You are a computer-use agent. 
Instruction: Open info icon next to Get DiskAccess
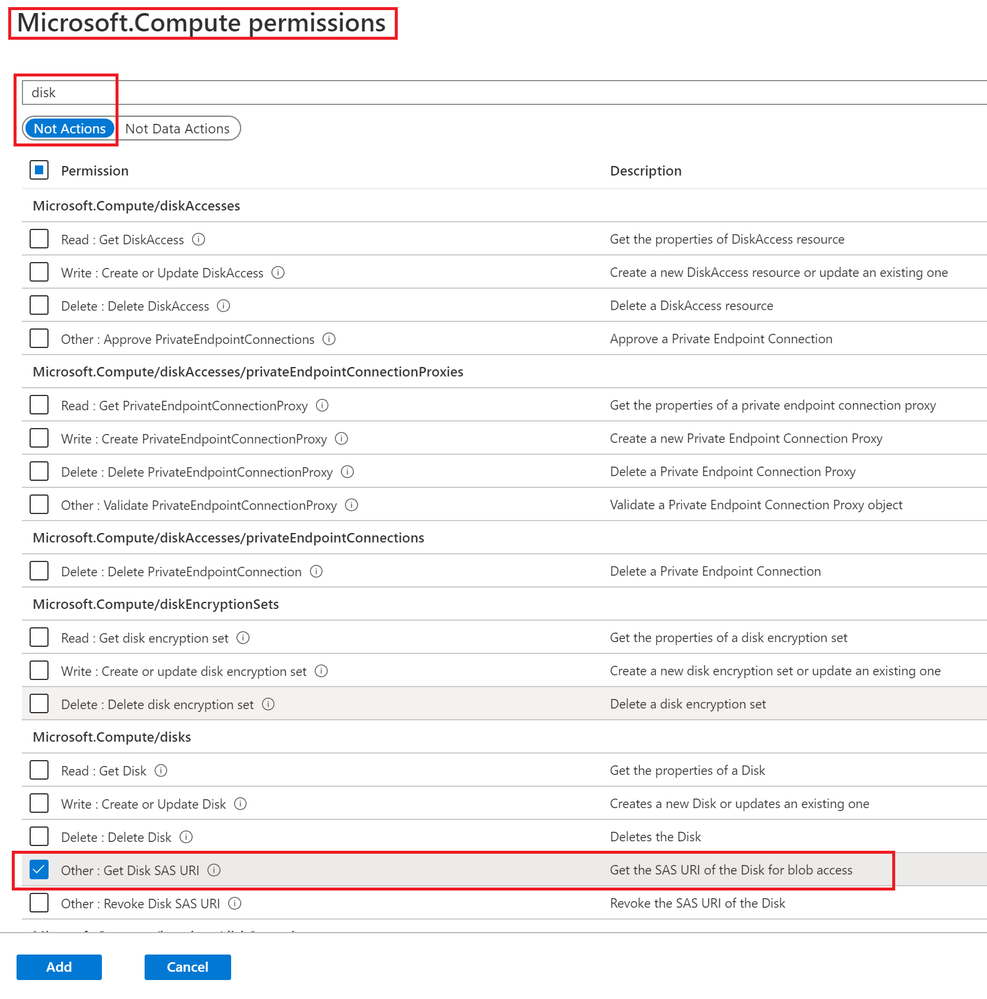coord(199,240)
